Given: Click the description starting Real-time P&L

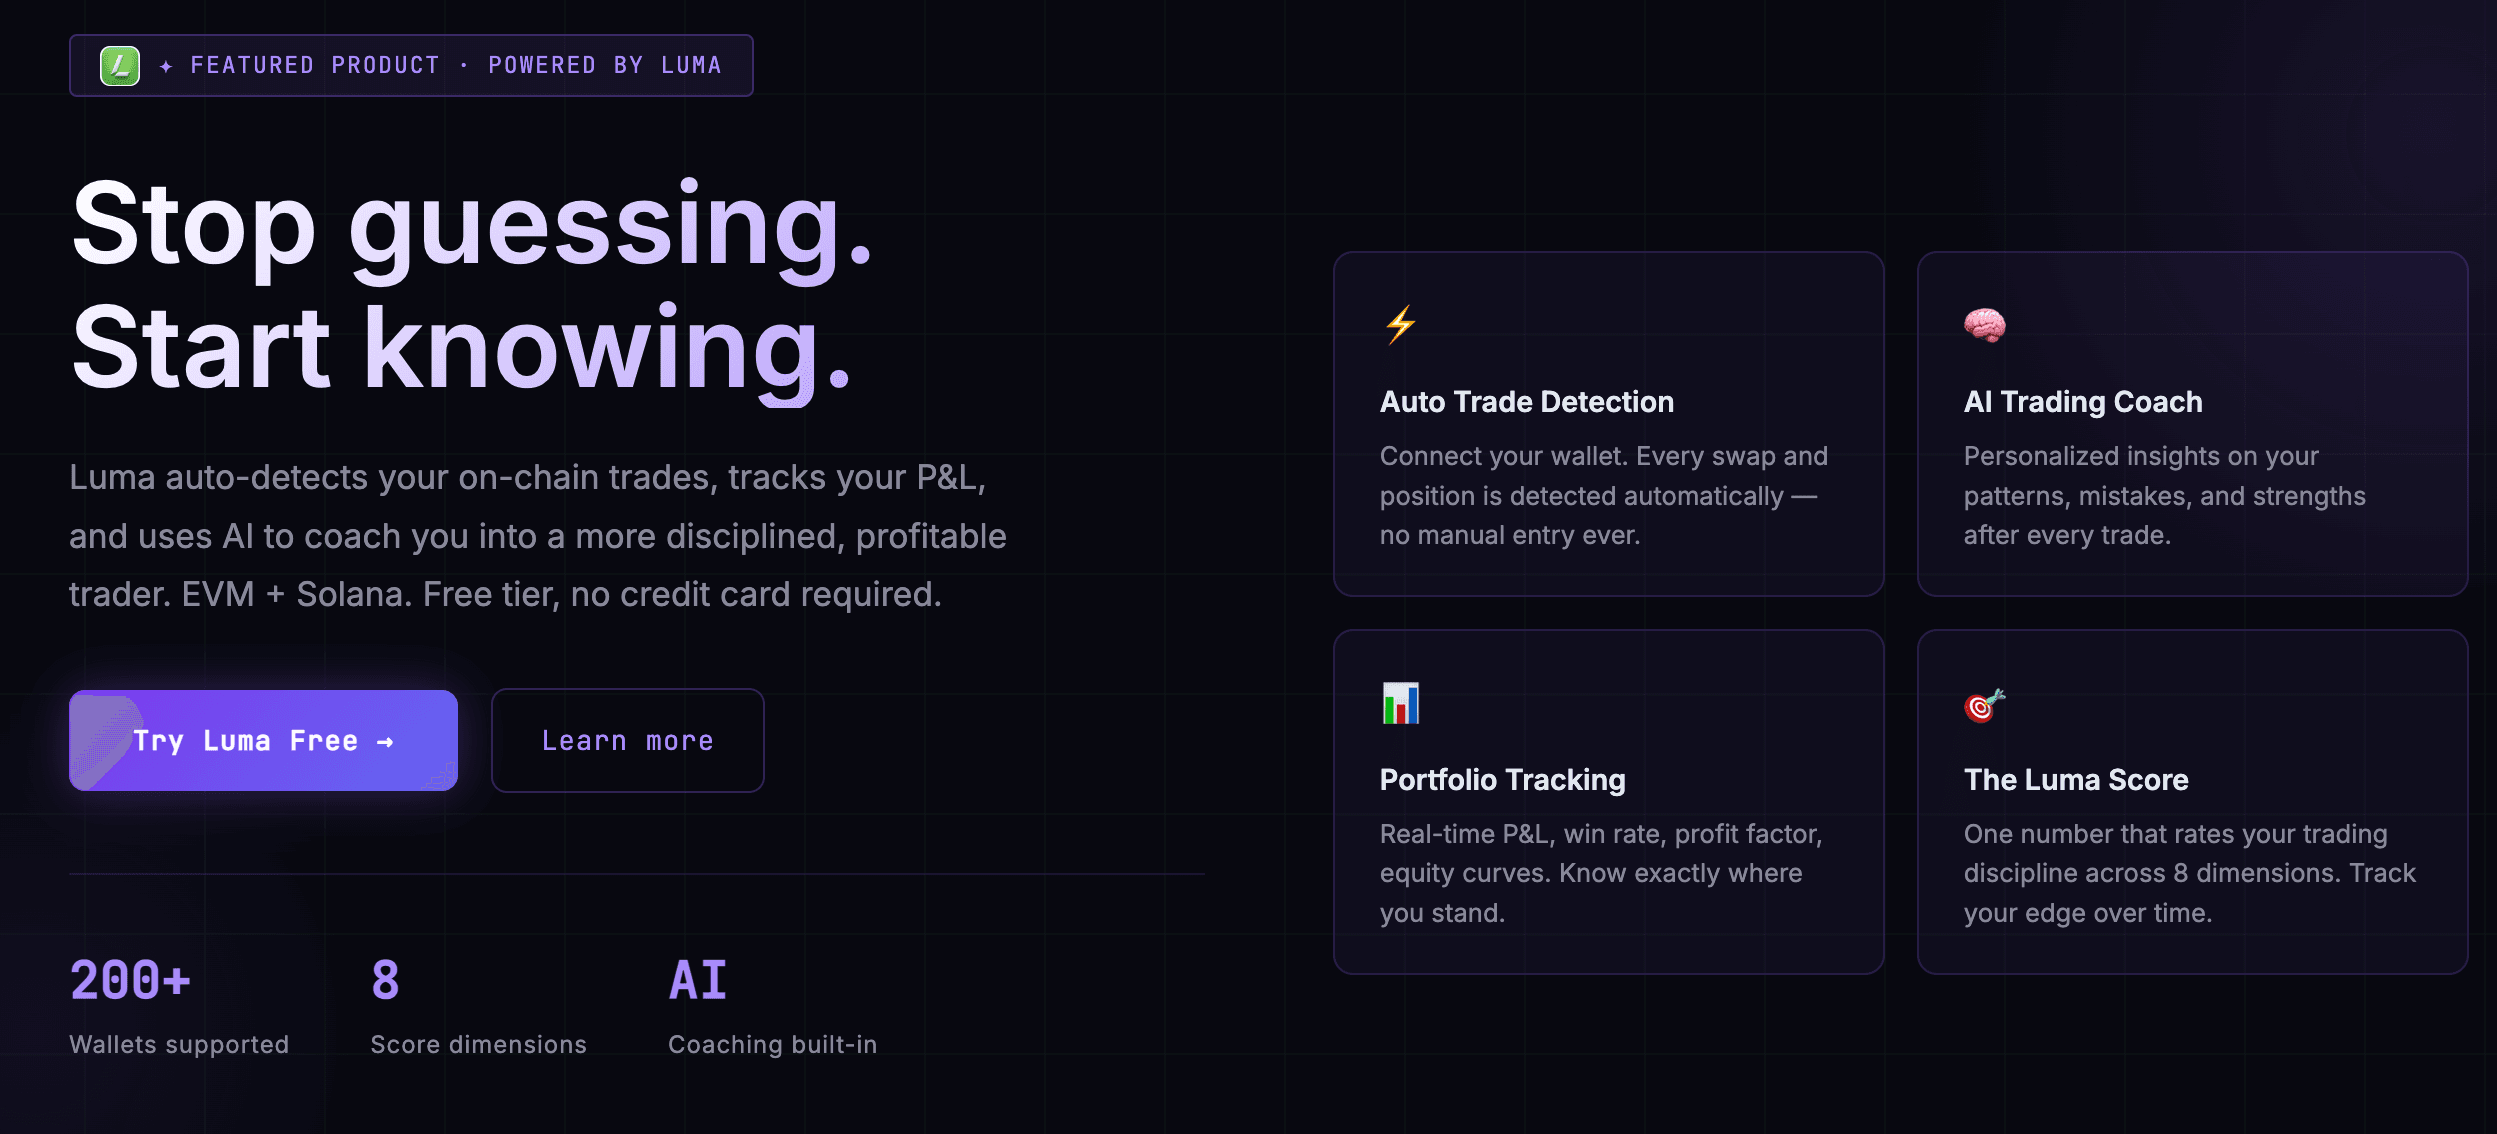Looking at the screenshot, I should tap(1601, 873).
